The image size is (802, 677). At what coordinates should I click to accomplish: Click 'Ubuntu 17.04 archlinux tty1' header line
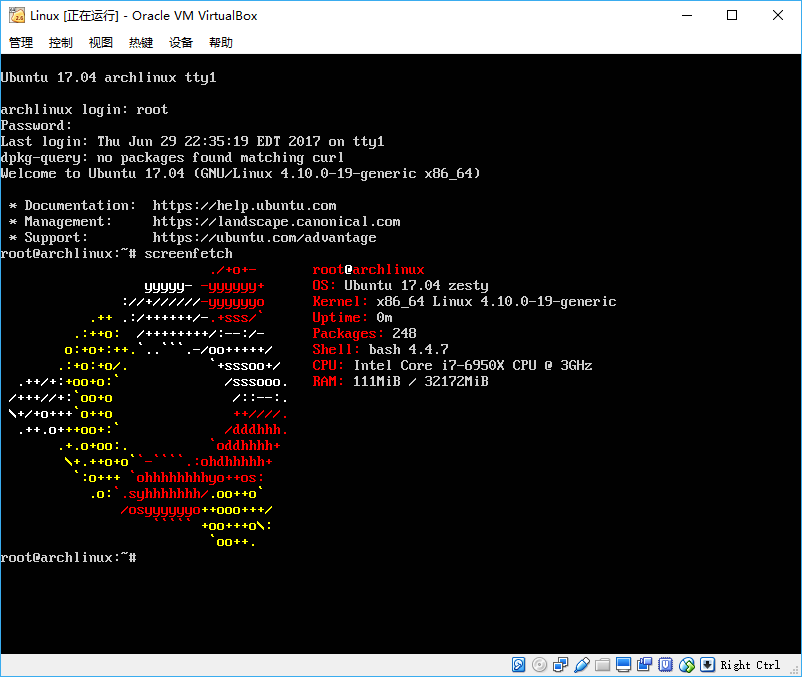(x=108, y=78)
